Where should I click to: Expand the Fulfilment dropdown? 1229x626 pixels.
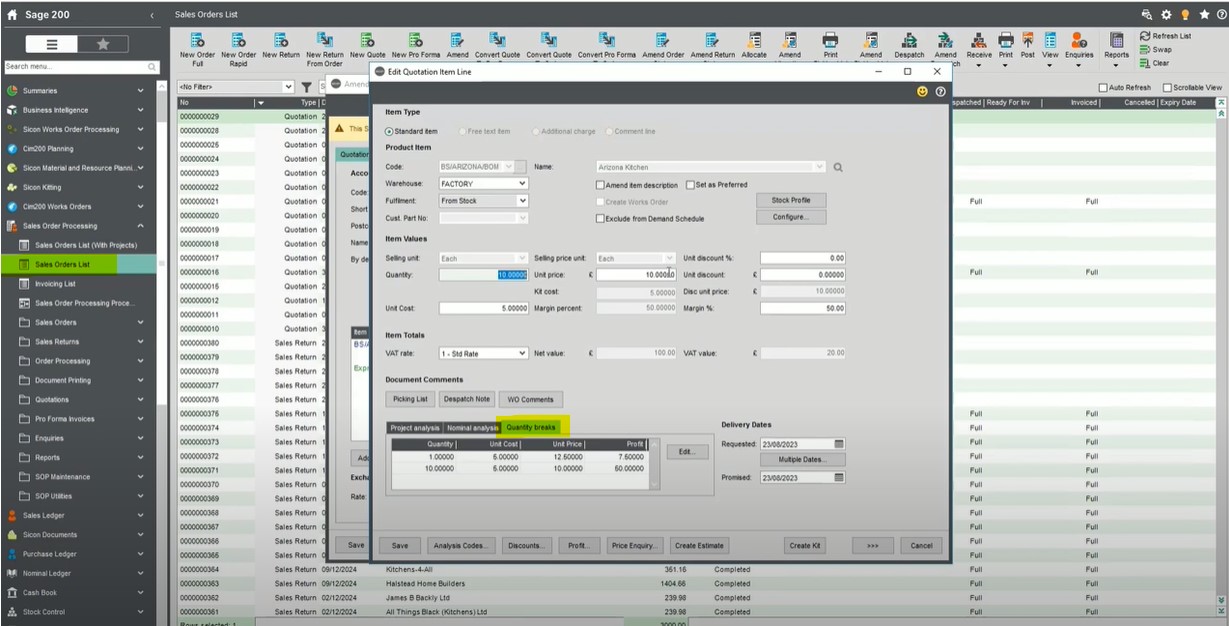click(522, 201)
